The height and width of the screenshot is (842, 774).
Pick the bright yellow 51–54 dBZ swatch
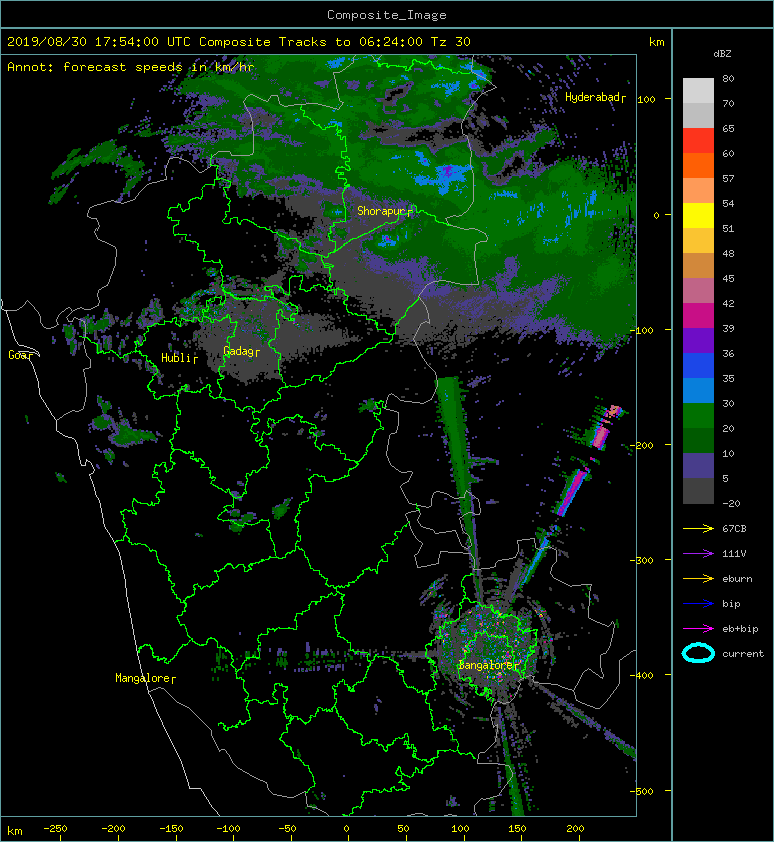point(698,215)
